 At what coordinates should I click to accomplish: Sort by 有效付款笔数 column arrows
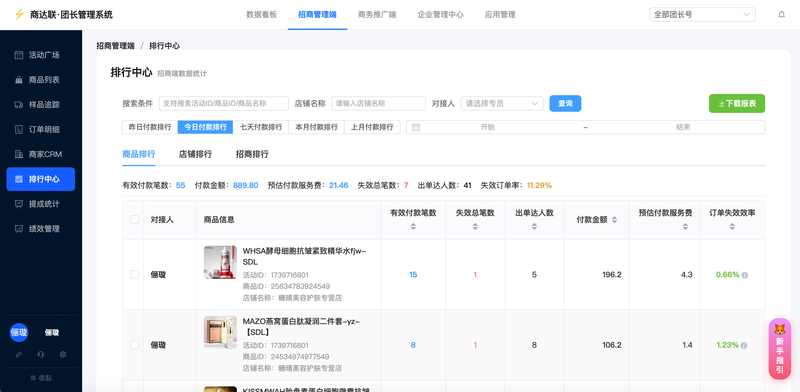tap(413, 227)
